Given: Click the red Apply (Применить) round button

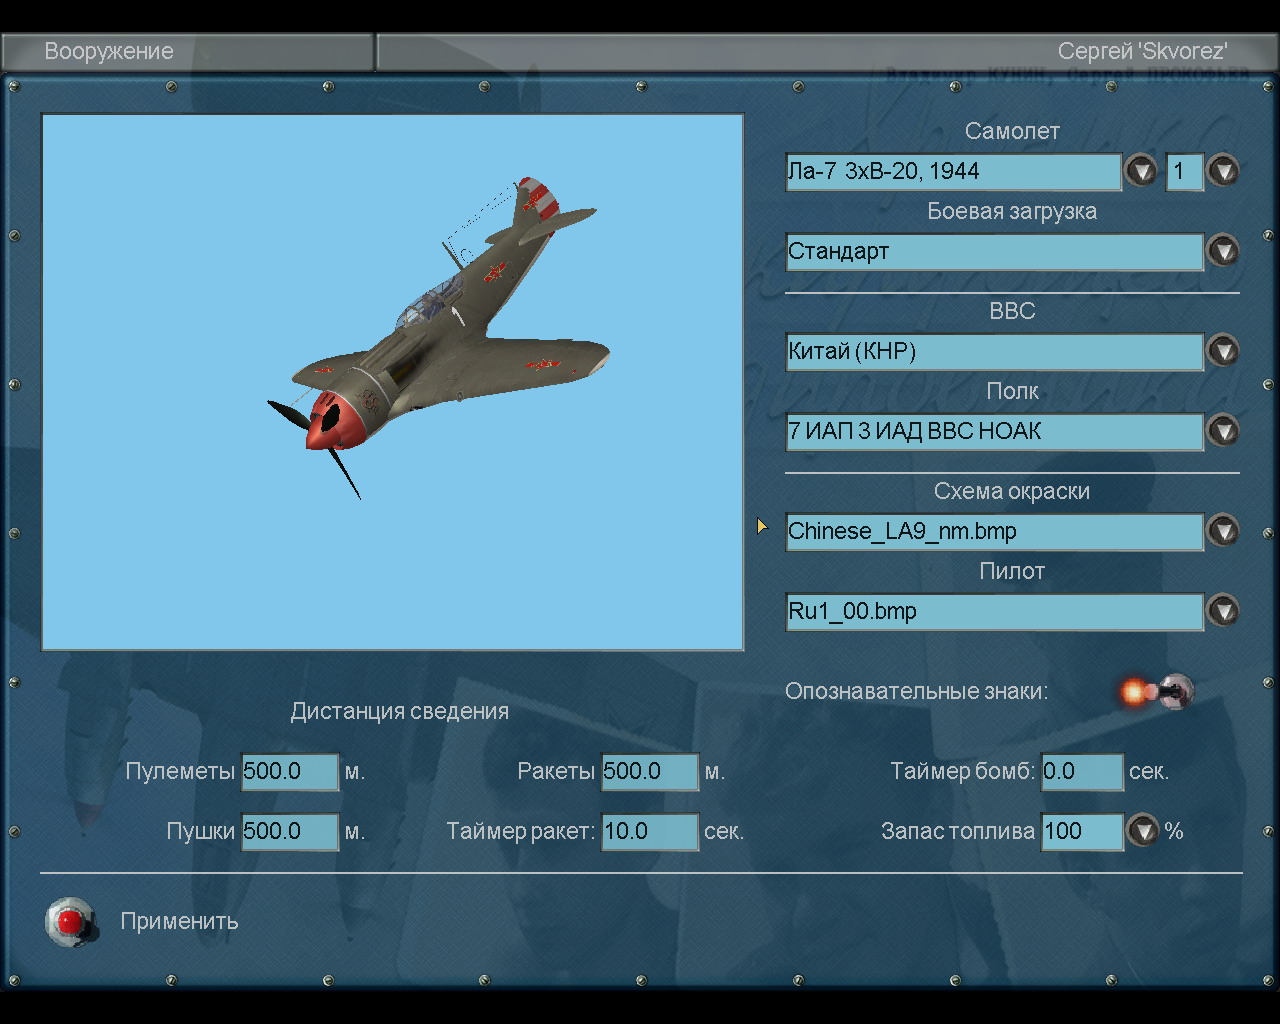Looking at the screenshot, I should 70,921.
